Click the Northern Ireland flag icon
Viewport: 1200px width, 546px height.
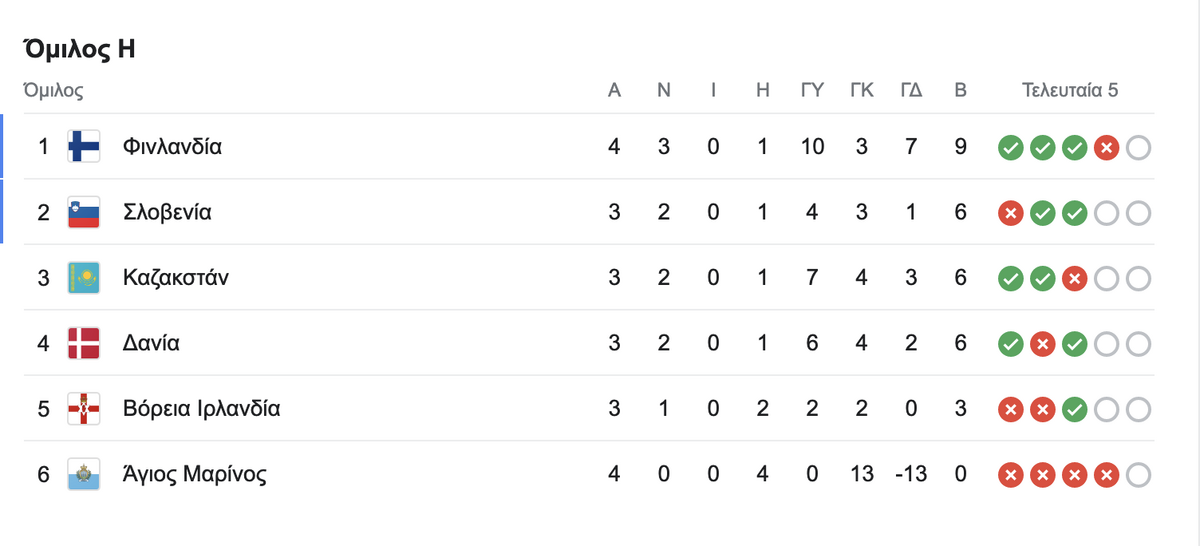coord(83,409)
